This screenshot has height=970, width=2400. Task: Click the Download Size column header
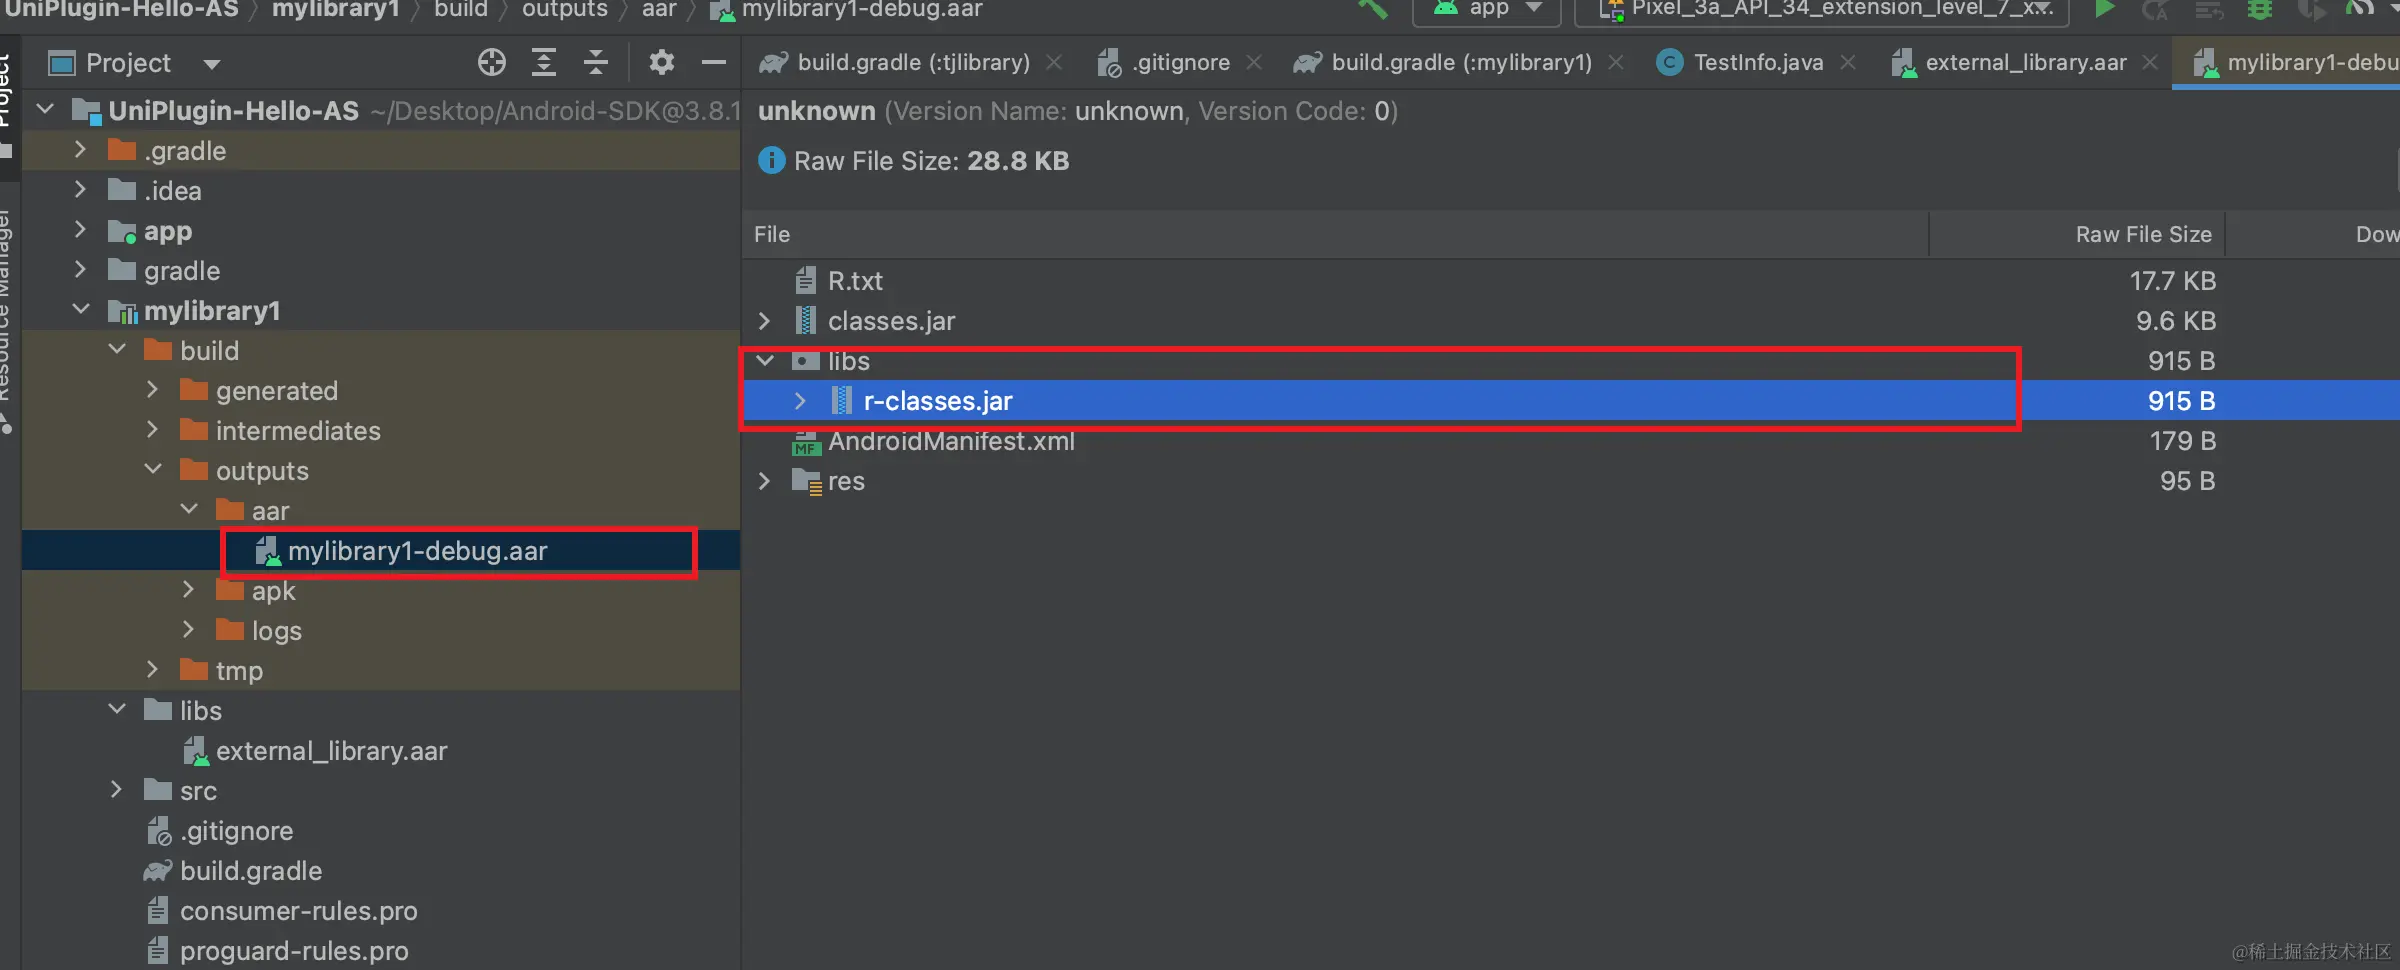coord(2314,235)
